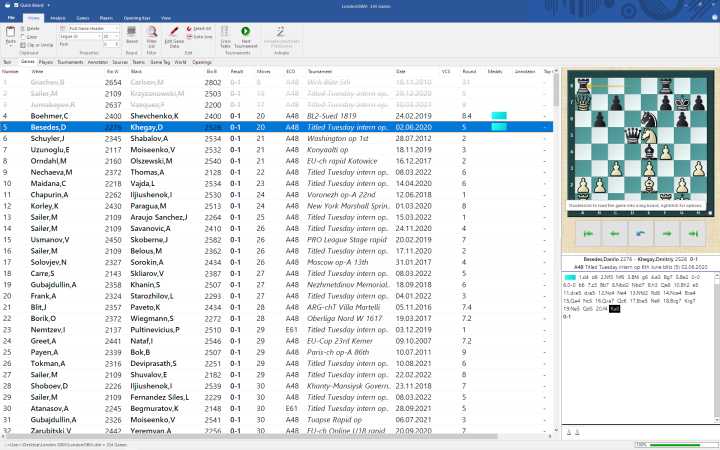Click the Filter List magnifier icon

point(152,31)
